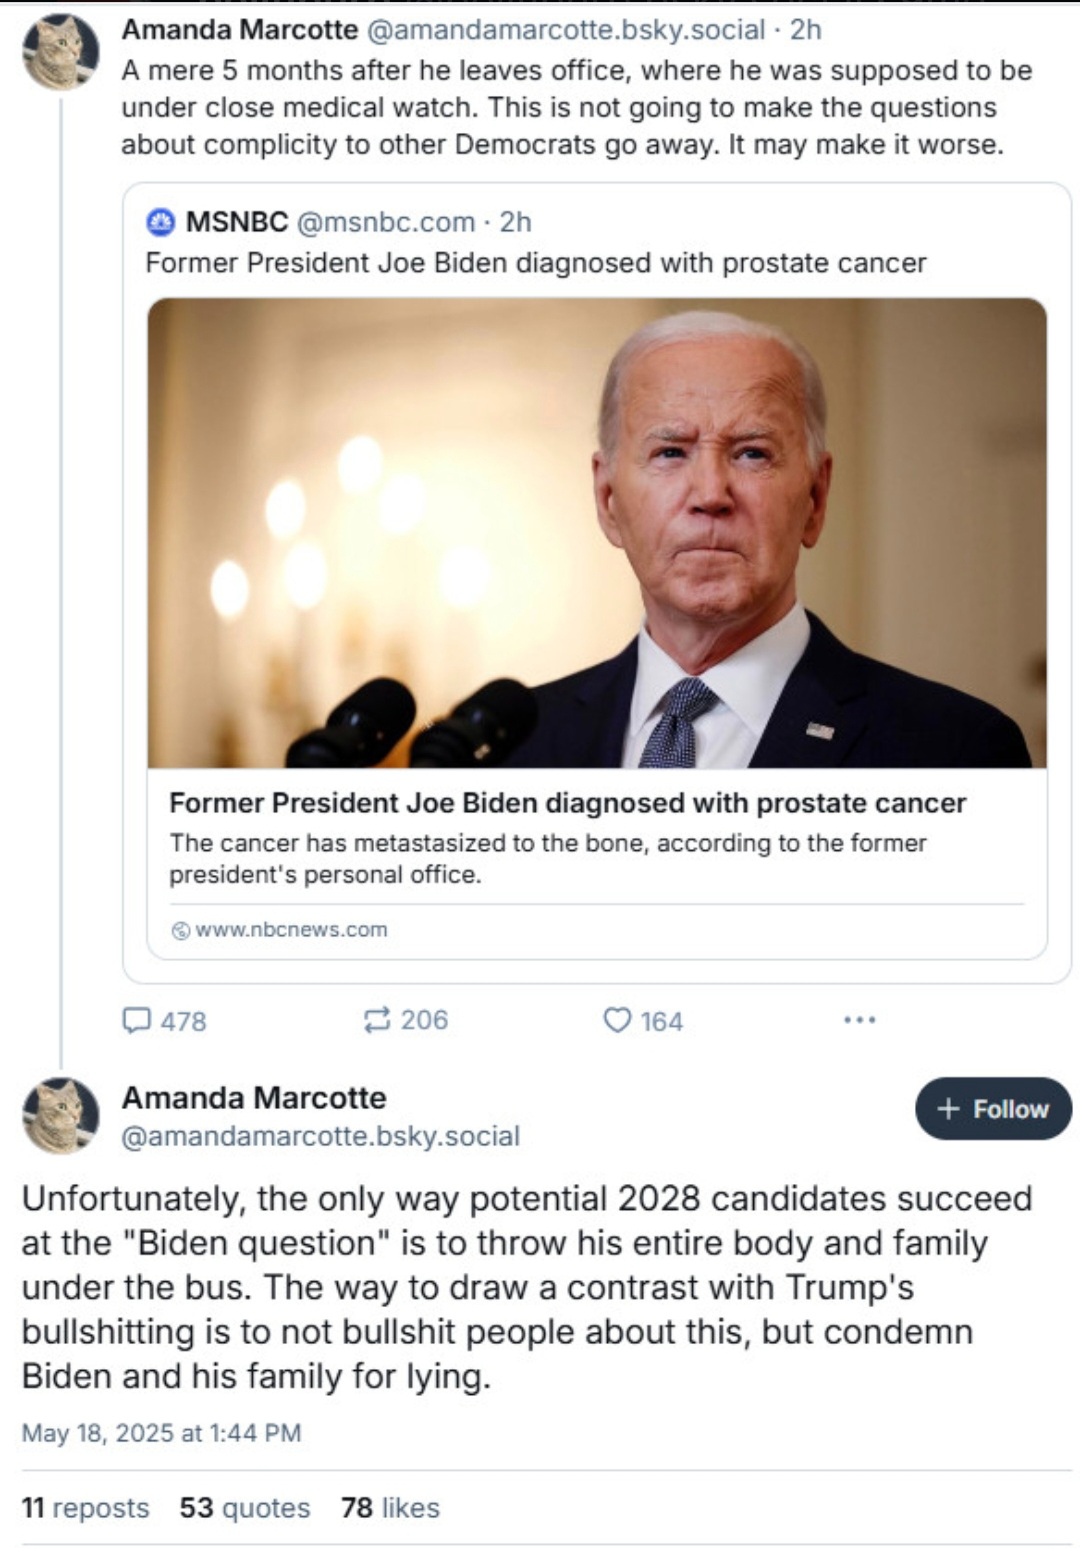Open the parent post's 2h timestamp beside Amanda's handle
Image resolution: width=1080 pixels, height=1548 pixels.
[805, 30]
